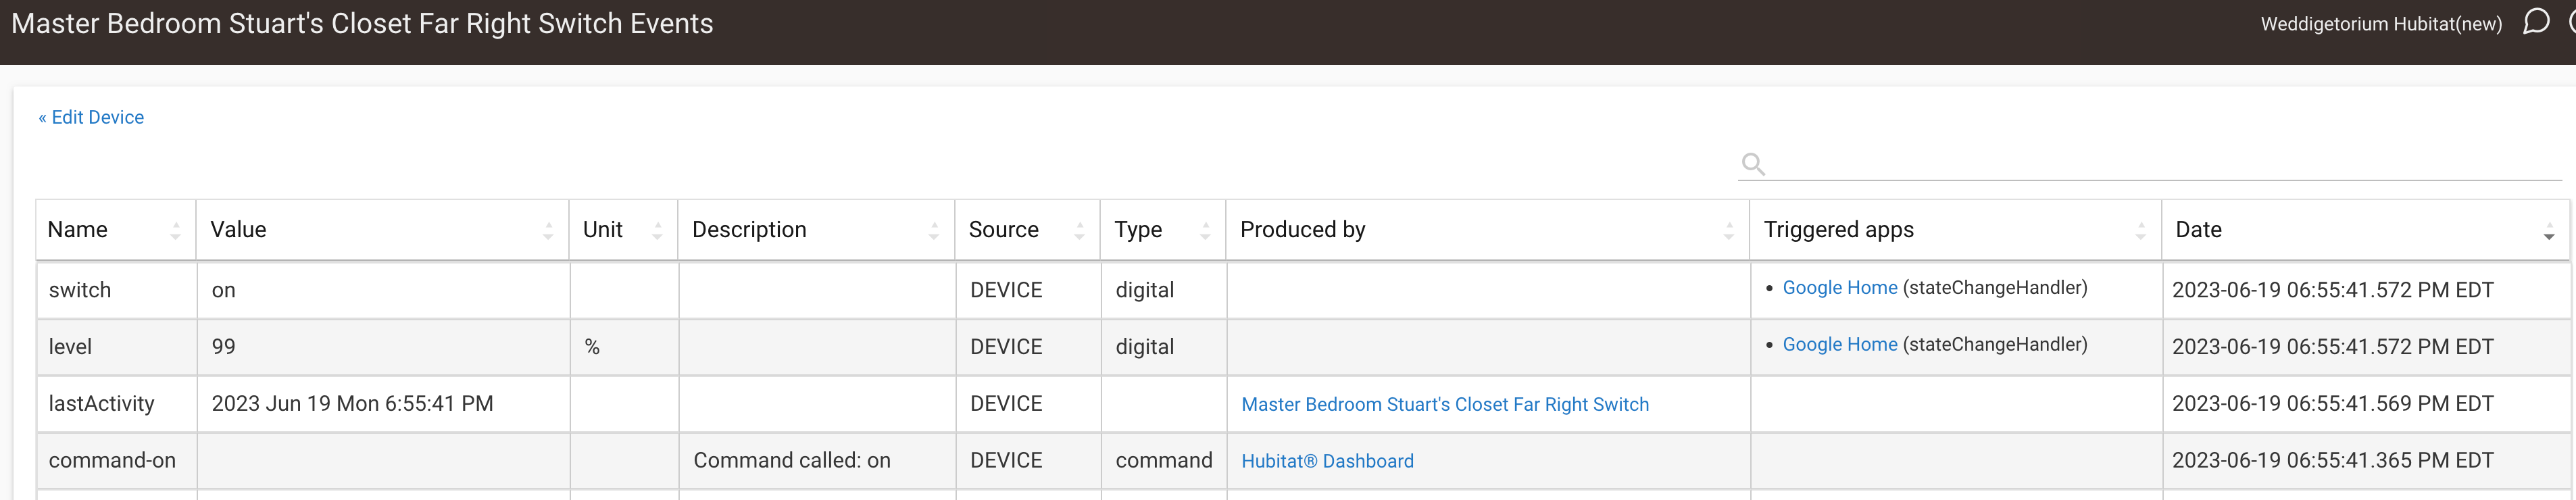Select DEVICE source in command-on row
Viewport: 2576px width, 500px height.
1027,461
